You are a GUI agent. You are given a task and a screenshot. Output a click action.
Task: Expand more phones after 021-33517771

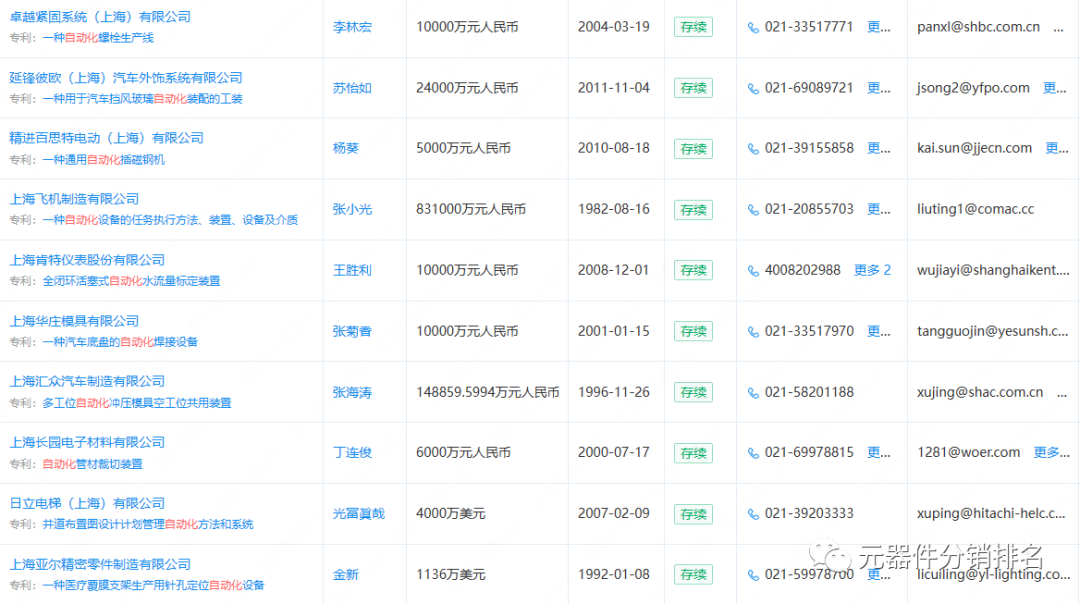tap(879, 28)
